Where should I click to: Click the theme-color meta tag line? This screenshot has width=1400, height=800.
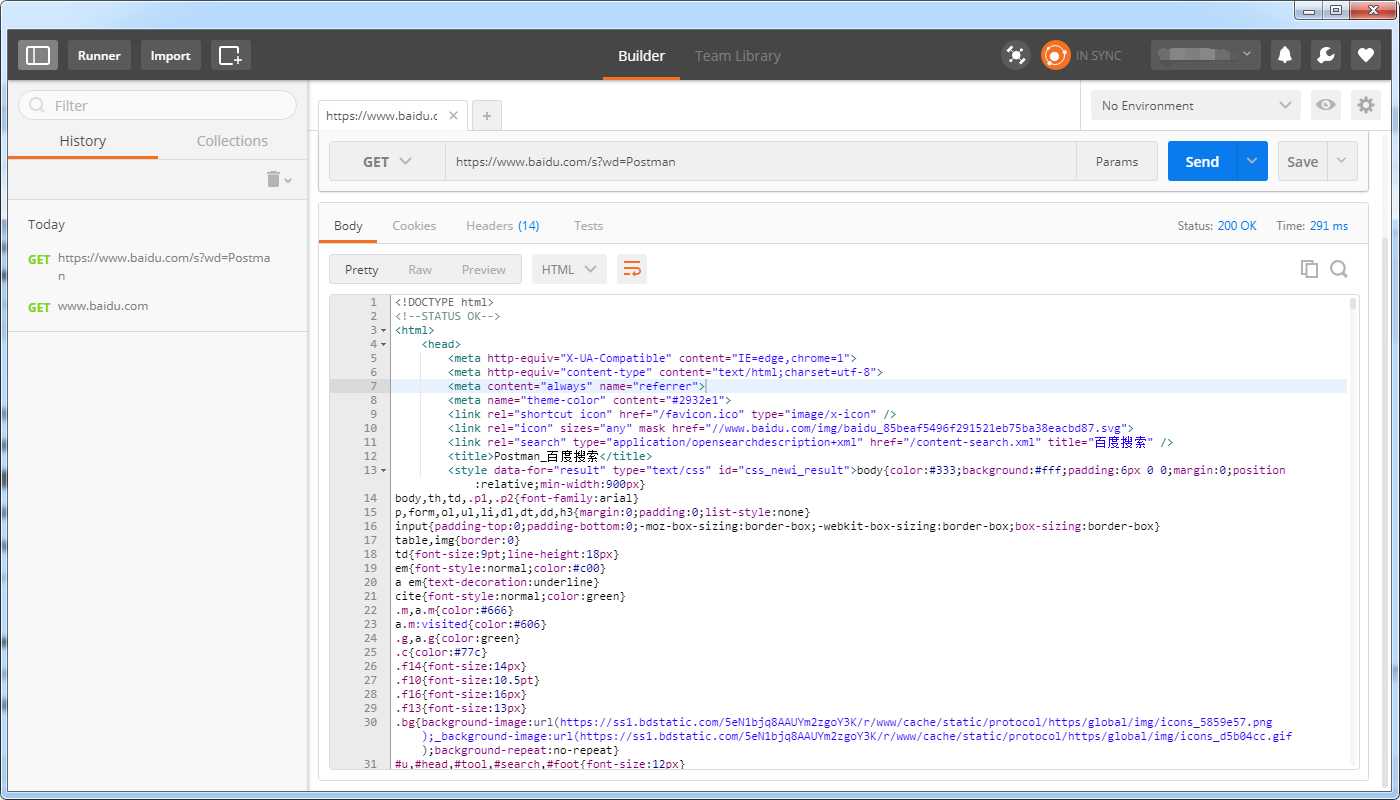[589, 400]
